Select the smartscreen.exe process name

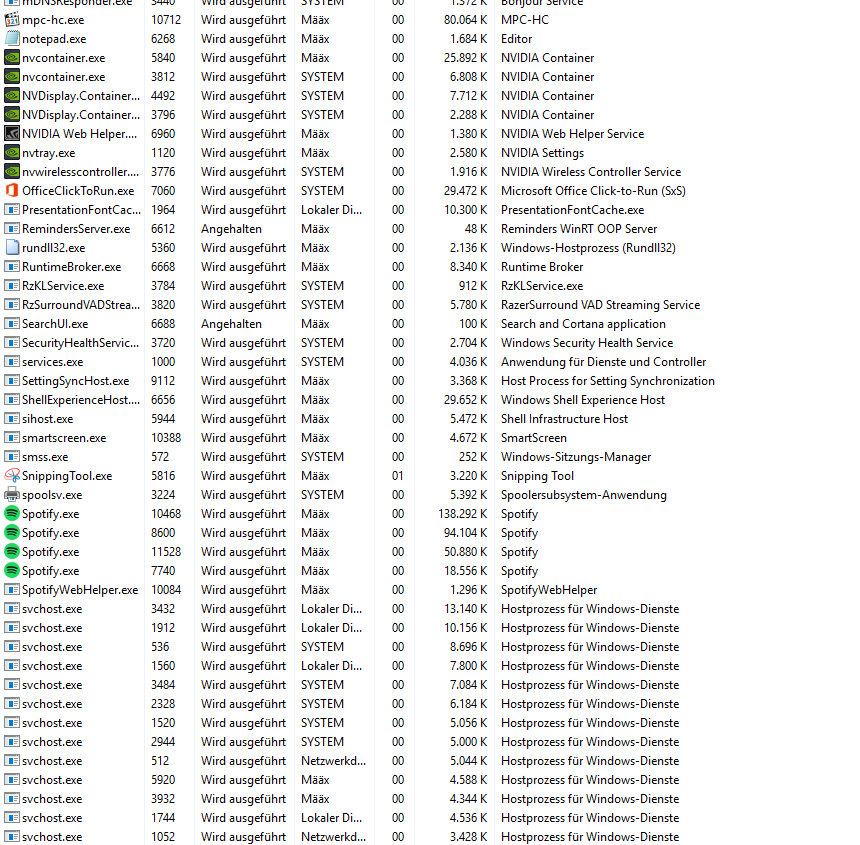click(64, 438)
